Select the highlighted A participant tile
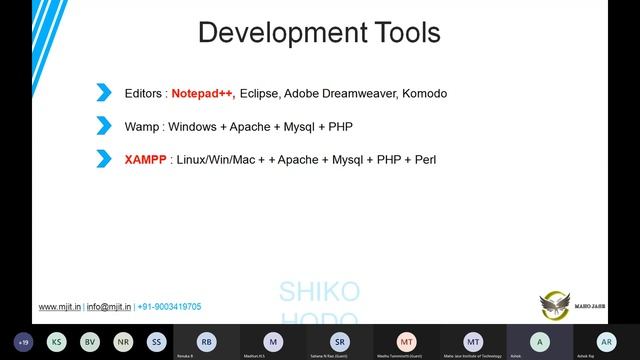 click(x=540, y=342)
